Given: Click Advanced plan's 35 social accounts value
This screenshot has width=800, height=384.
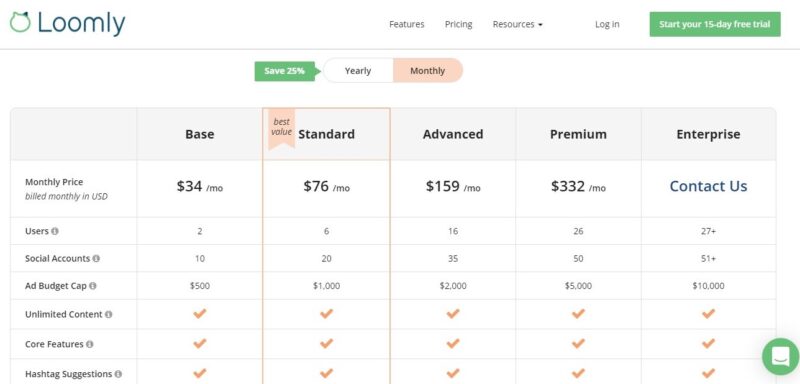Looking at the screenshot, I should (x=453, y=259).
